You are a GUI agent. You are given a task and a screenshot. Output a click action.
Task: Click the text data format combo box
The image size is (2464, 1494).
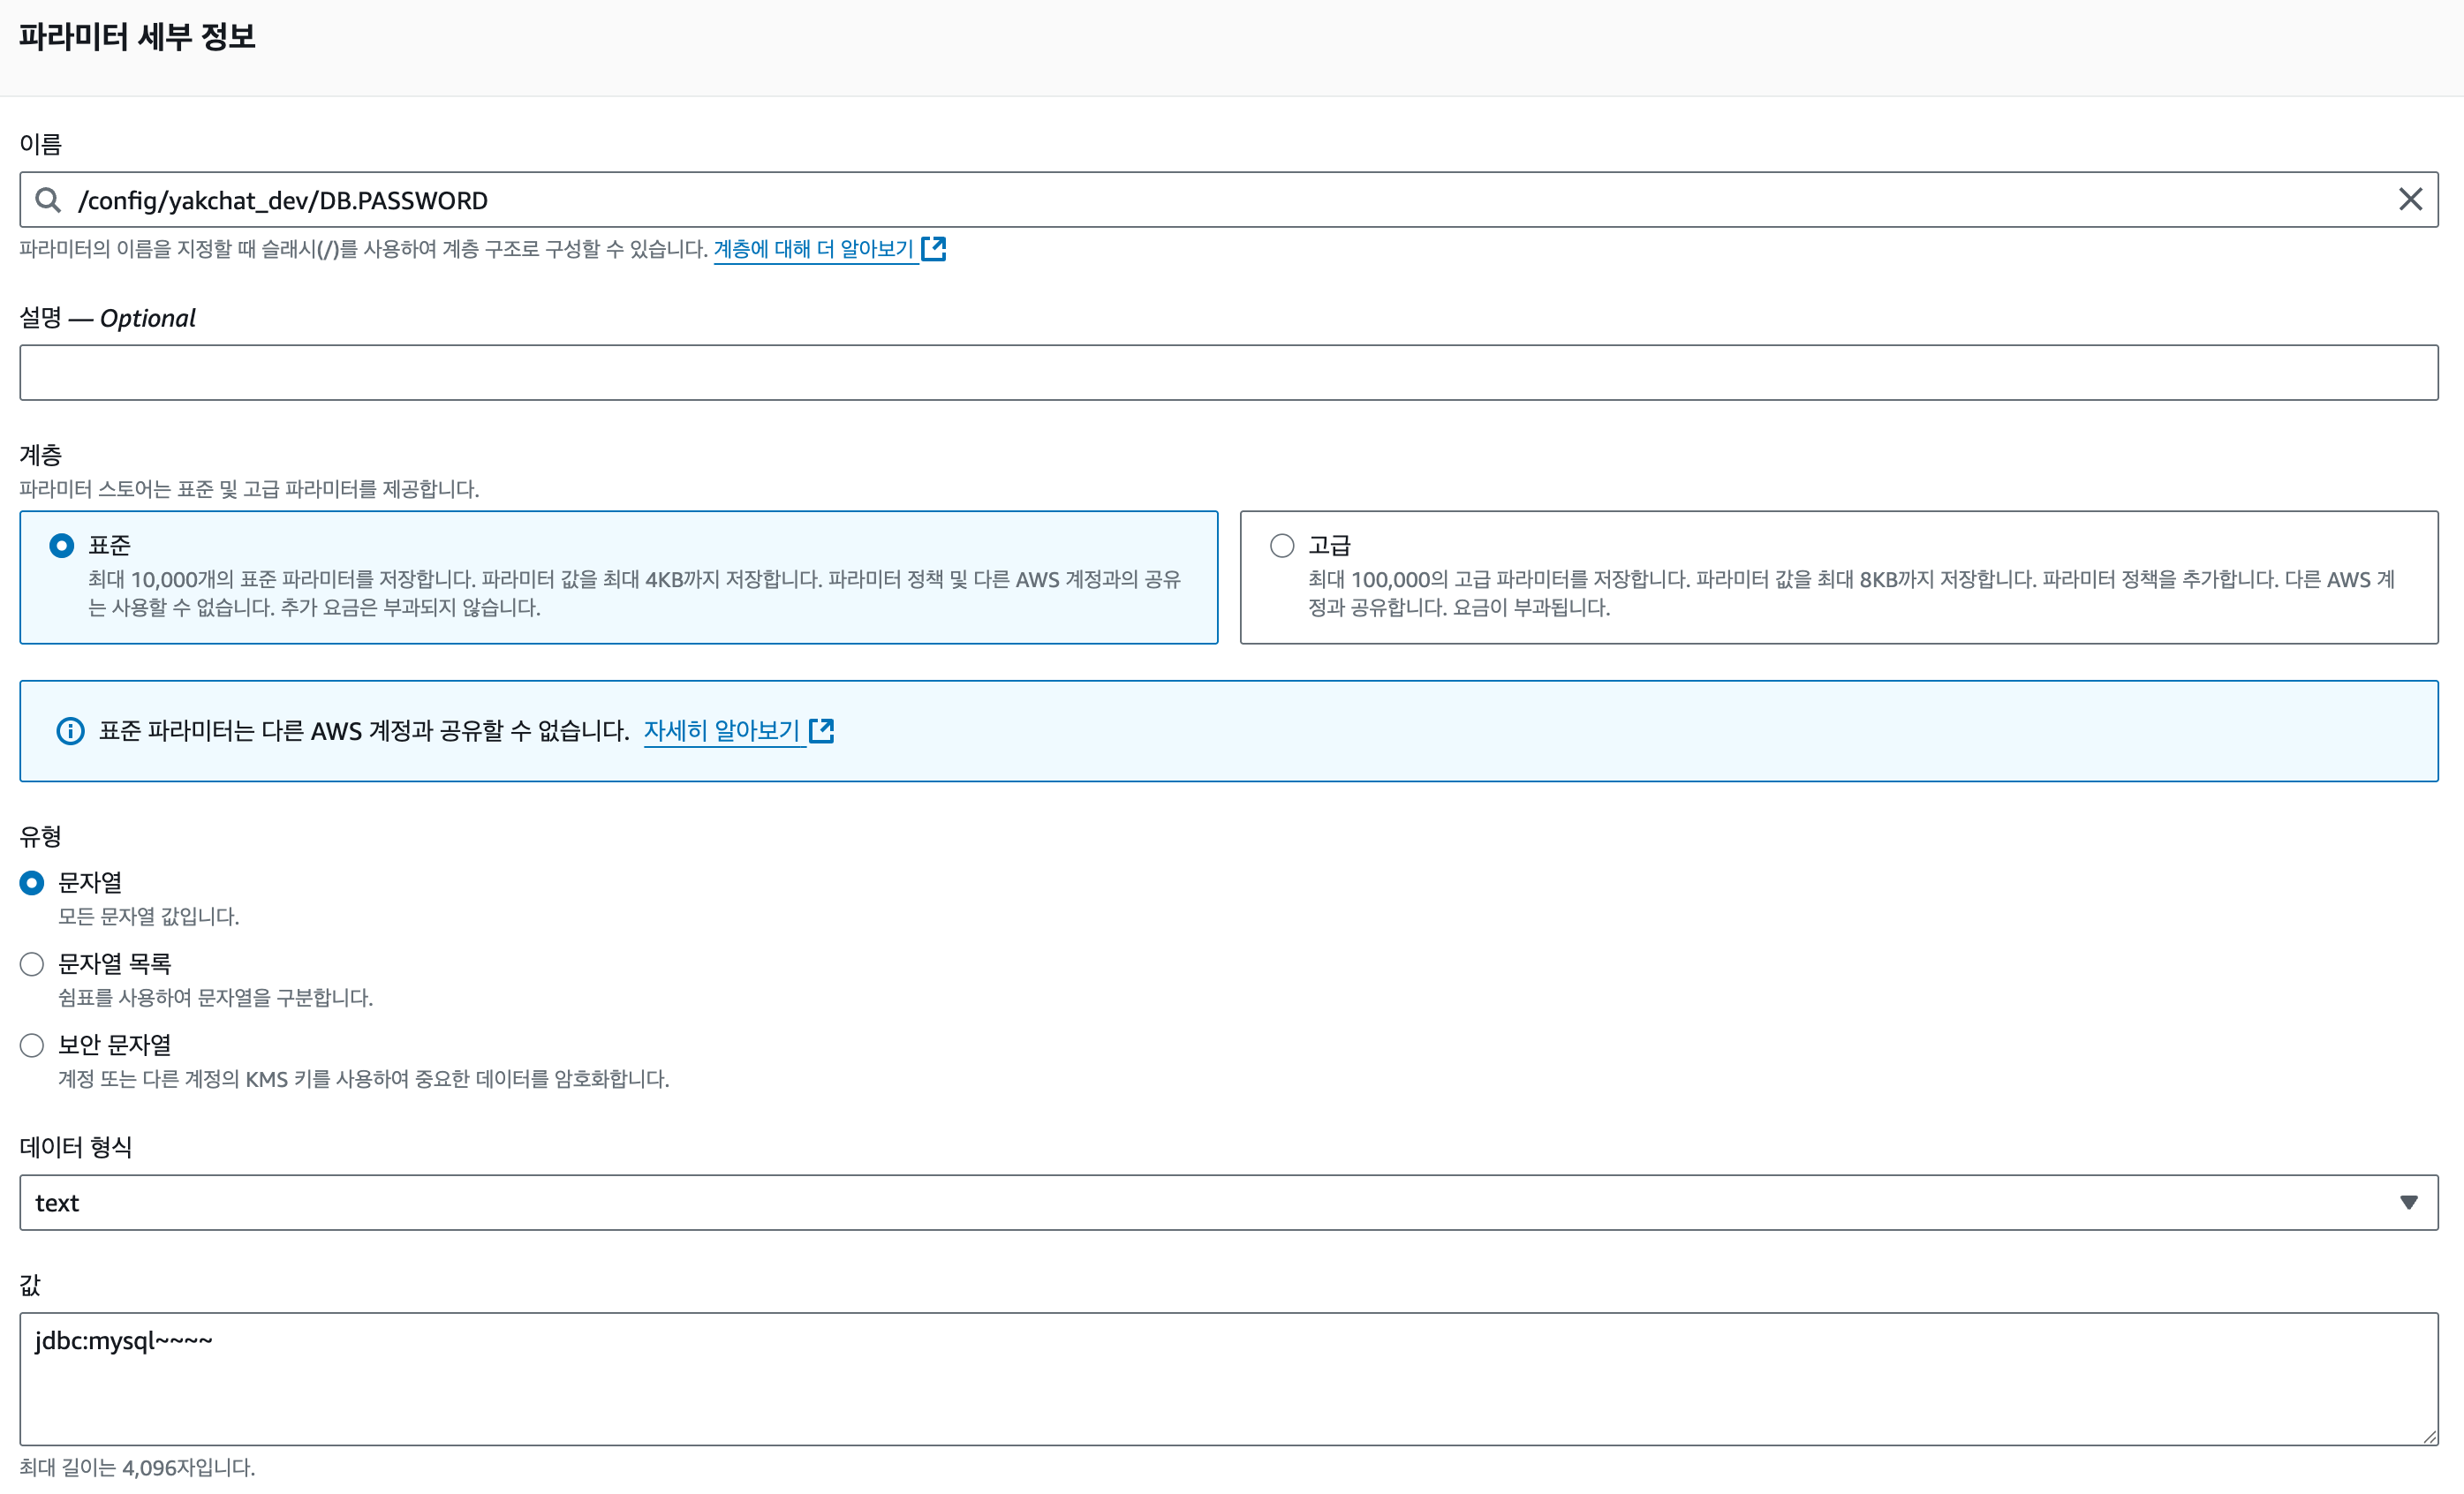pyautogui.click(x=1200, y=1202)
